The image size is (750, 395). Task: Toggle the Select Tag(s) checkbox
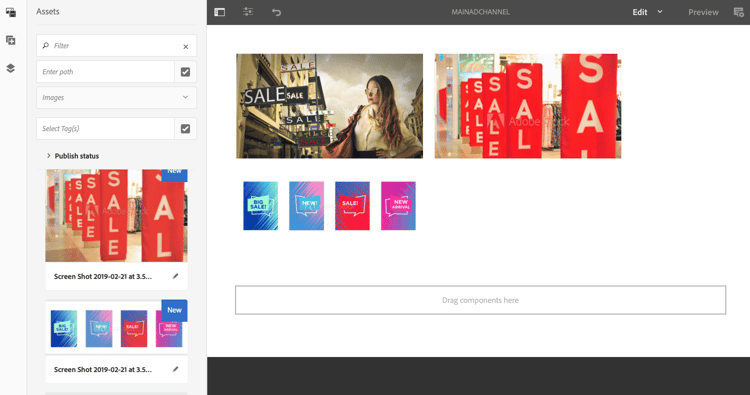pos(186,129)
